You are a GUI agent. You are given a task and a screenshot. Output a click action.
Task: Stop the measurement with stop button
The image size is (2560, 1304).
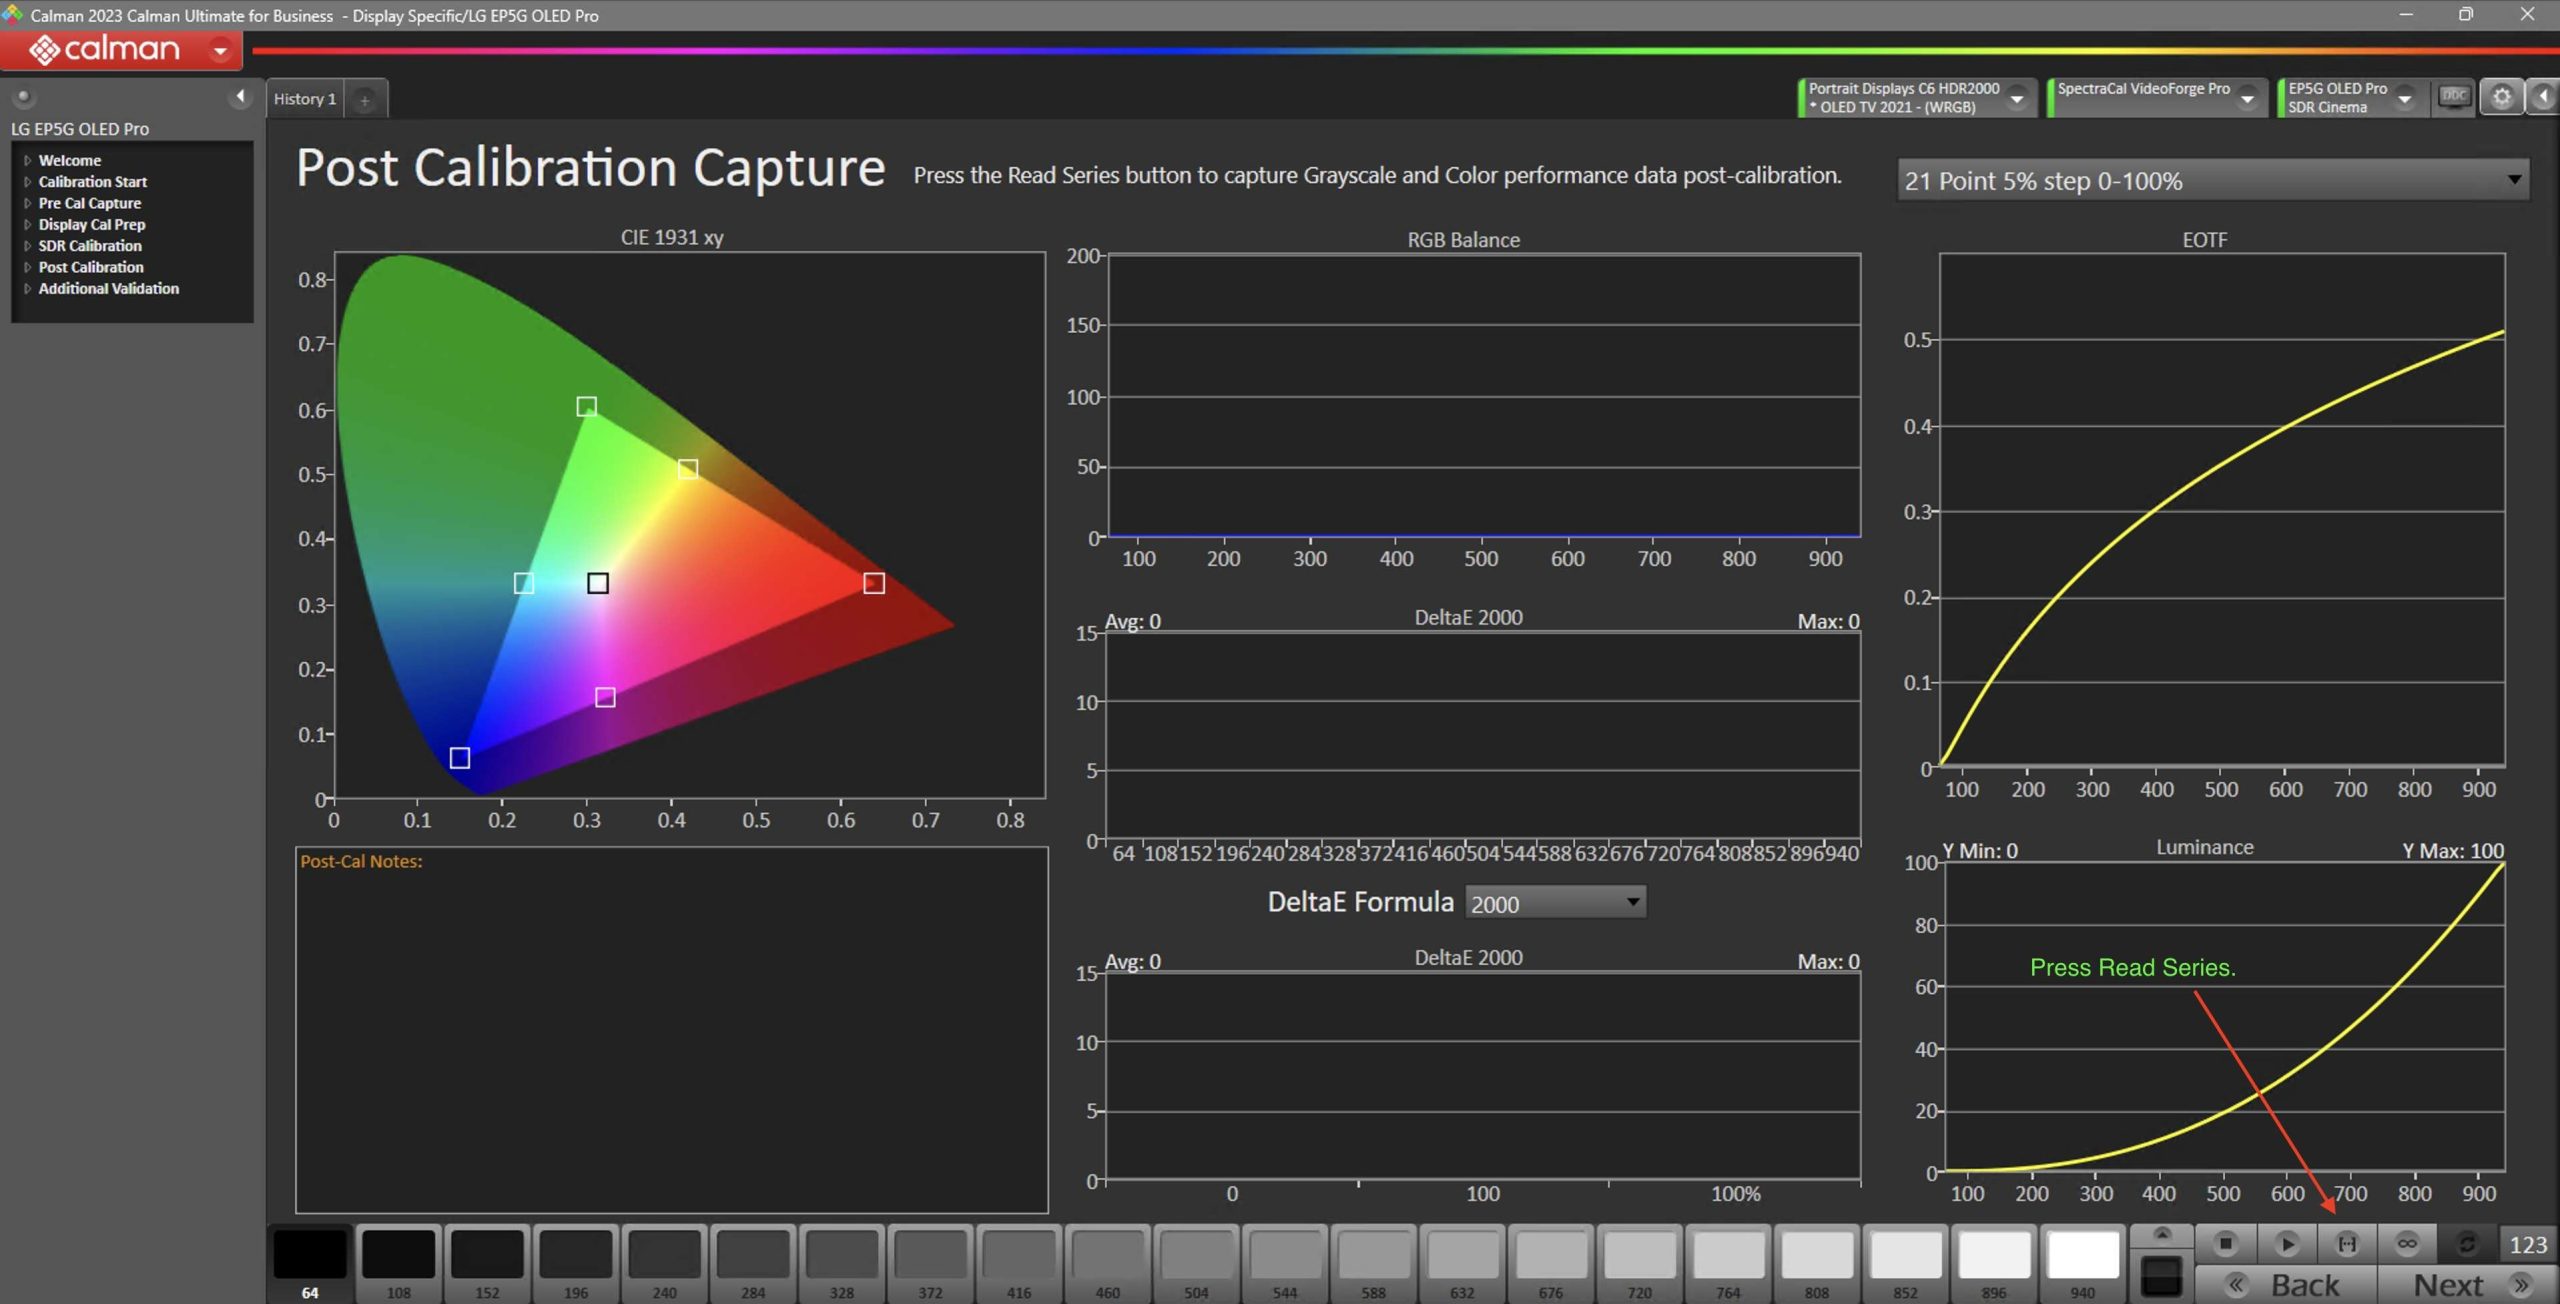[2225, 1243]
